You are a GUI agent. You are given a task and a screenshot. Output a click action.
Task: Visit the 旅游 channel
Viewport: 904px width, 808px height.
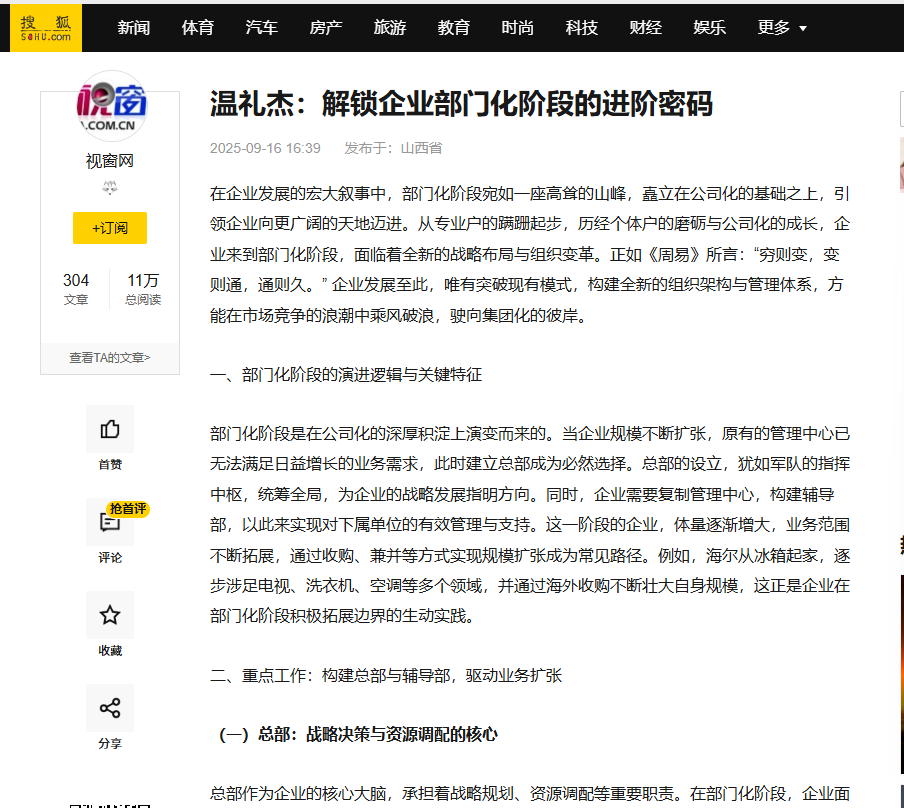tap(389, 27)
